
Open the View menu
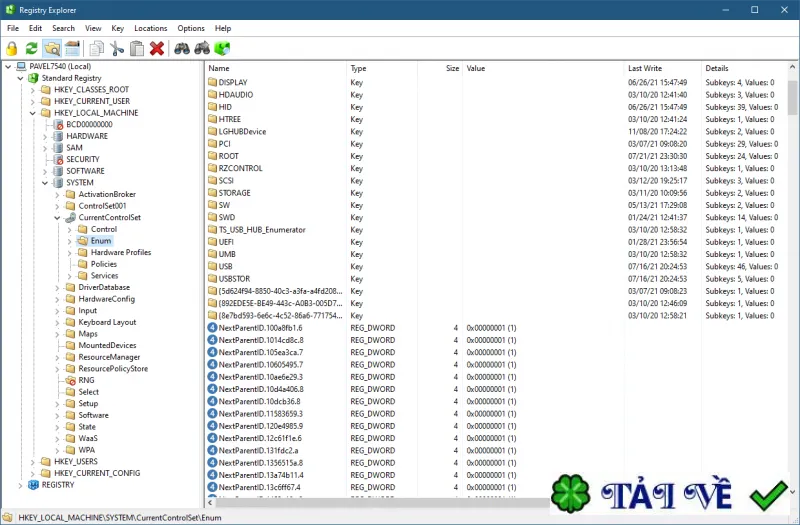tap(93, 28)
